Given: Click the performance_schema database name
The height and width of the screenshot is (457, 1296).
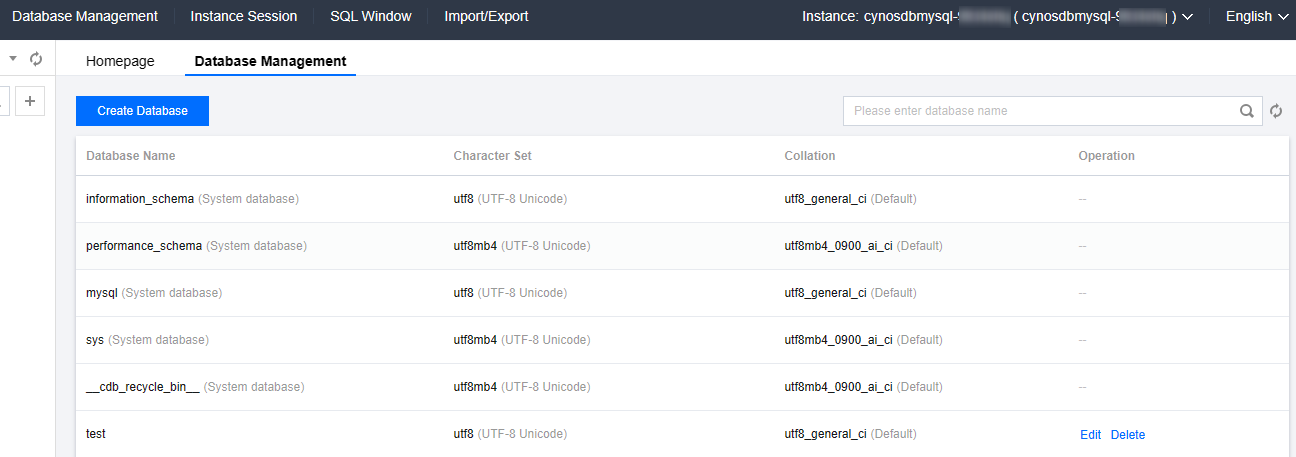Looking at the screenshot, I should [x=144, y=246].
